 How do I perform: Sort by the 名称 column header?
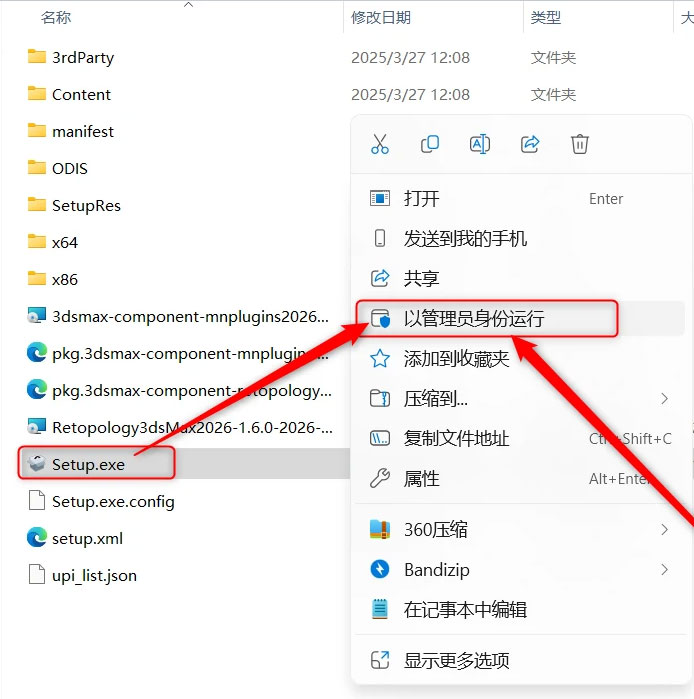[x=56, y=17]
